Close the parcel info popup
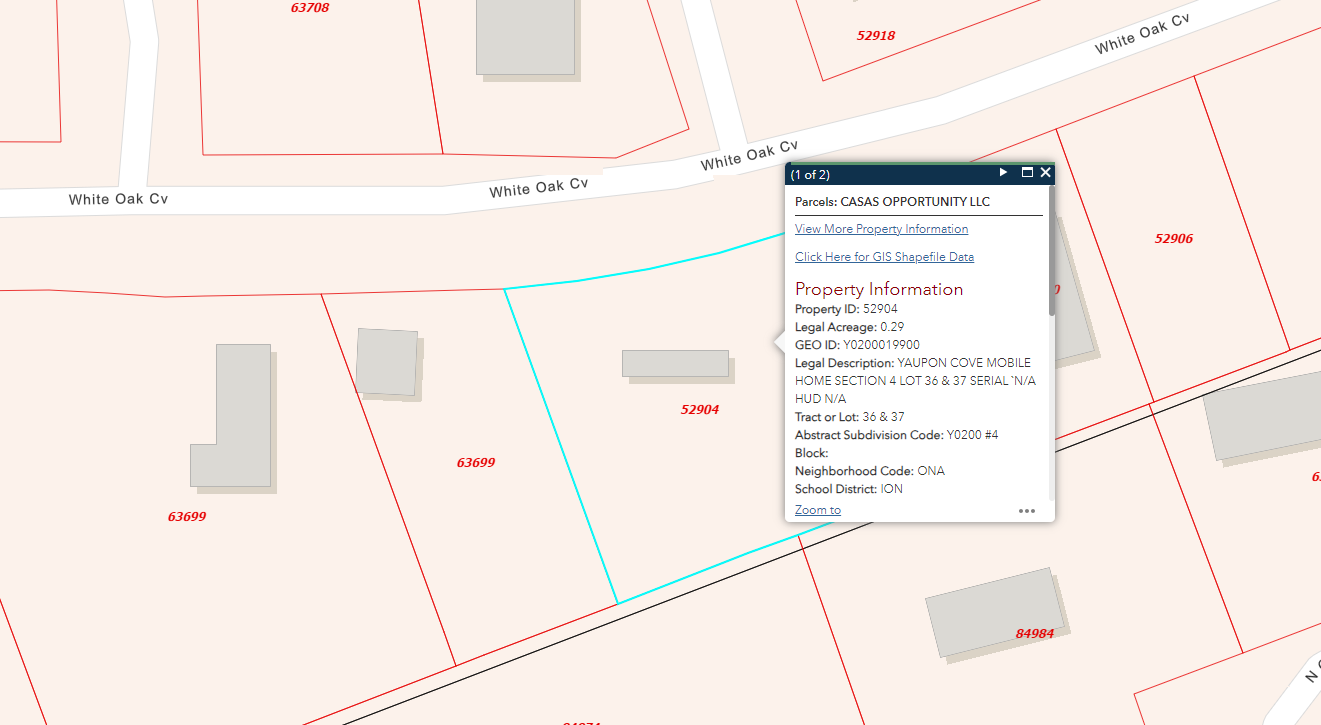Viewport: 1321px width, 725px height. (x=1045, y=173)
